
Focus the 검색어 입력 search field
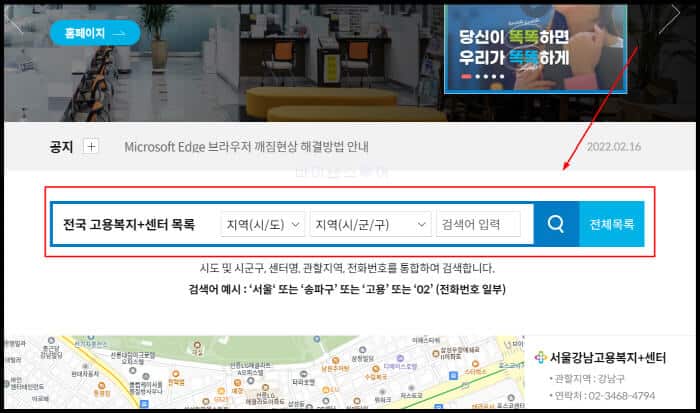(478, 224)
